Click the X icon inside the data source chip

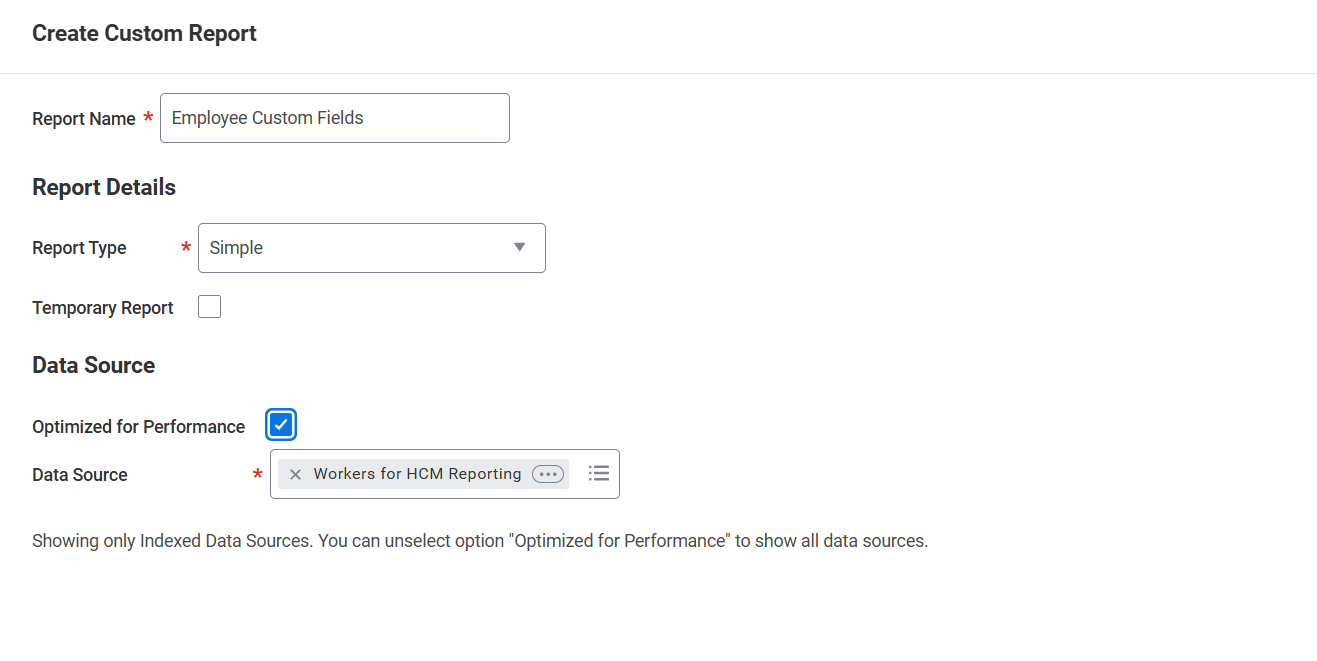coord(295,473)
